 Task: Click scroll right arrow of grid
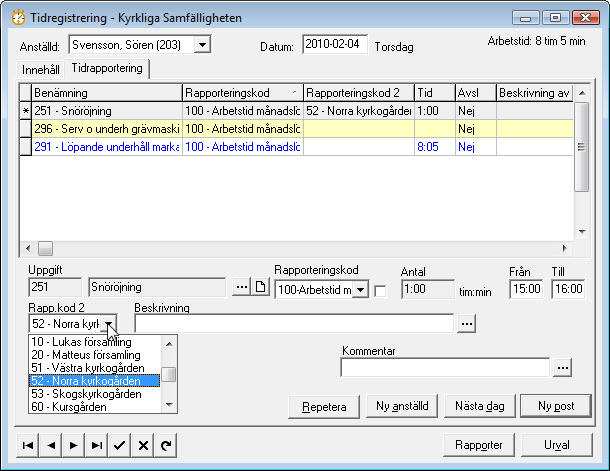(x=564, y=248)
